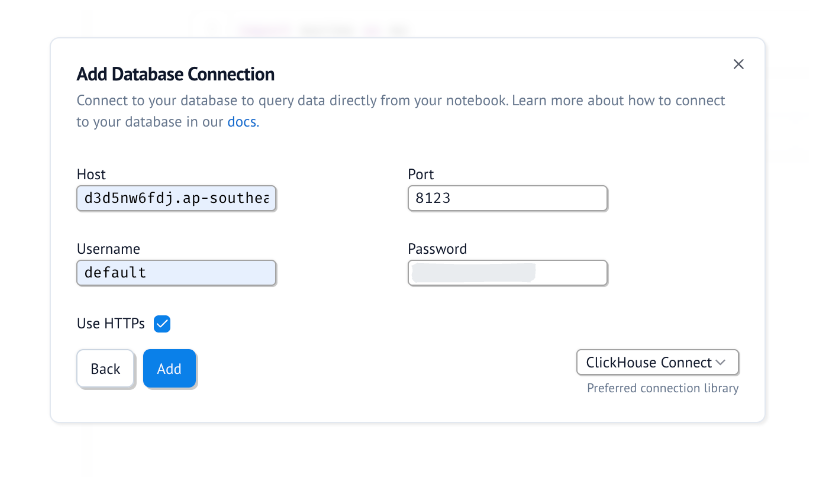This screenshot has width=818, height=487.
Task: Open the docs link
Action: point(242,122)
